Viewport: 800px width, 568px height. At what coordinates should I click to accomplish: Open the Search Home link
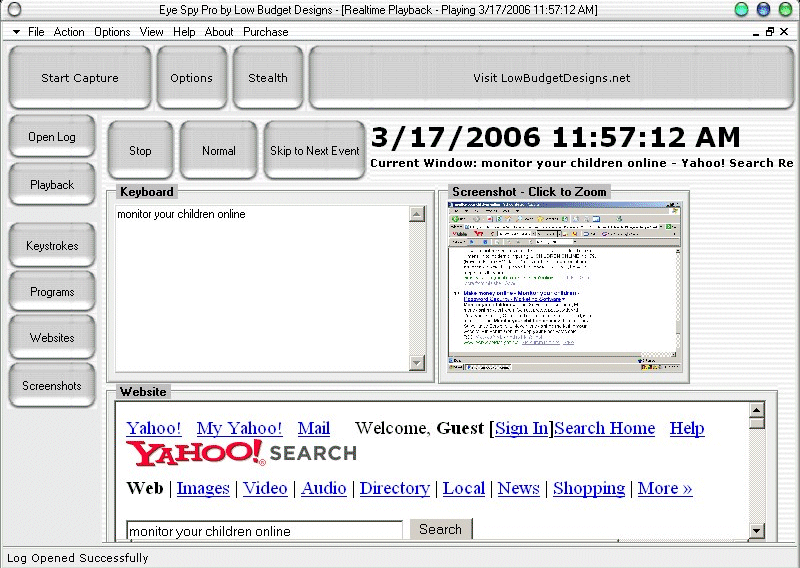point(605,428)
